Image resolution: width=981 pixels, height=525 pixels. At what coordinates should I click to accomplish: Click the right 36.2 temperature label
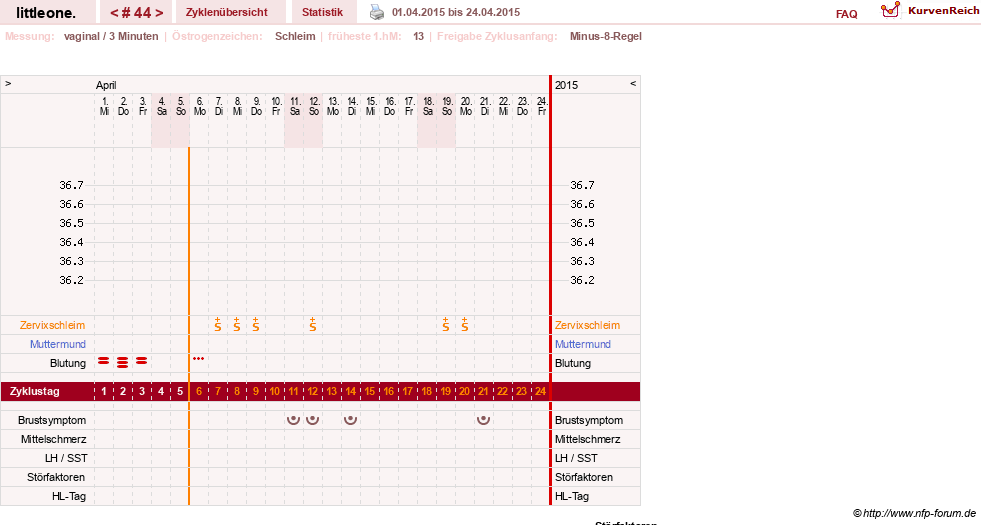pos(582,280)
